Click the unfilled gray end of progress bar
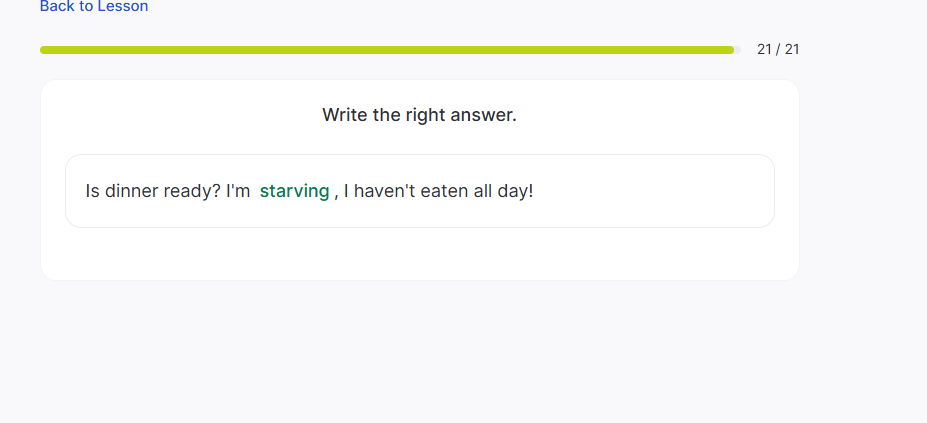927x423 pixels. point(737,49)
